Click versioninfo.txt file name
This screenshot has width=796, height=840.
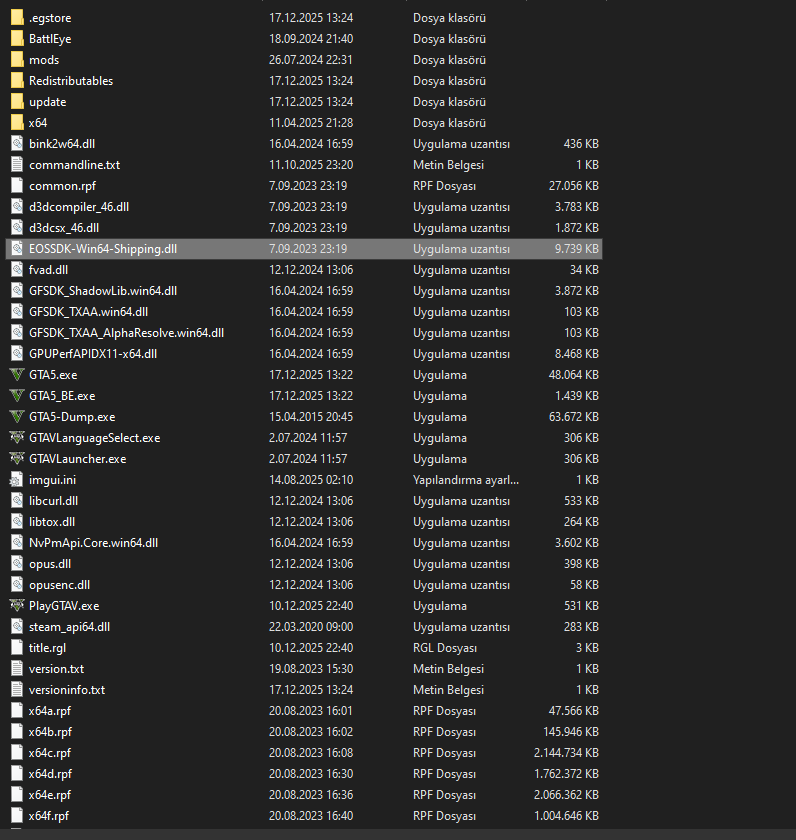[67, 689]
